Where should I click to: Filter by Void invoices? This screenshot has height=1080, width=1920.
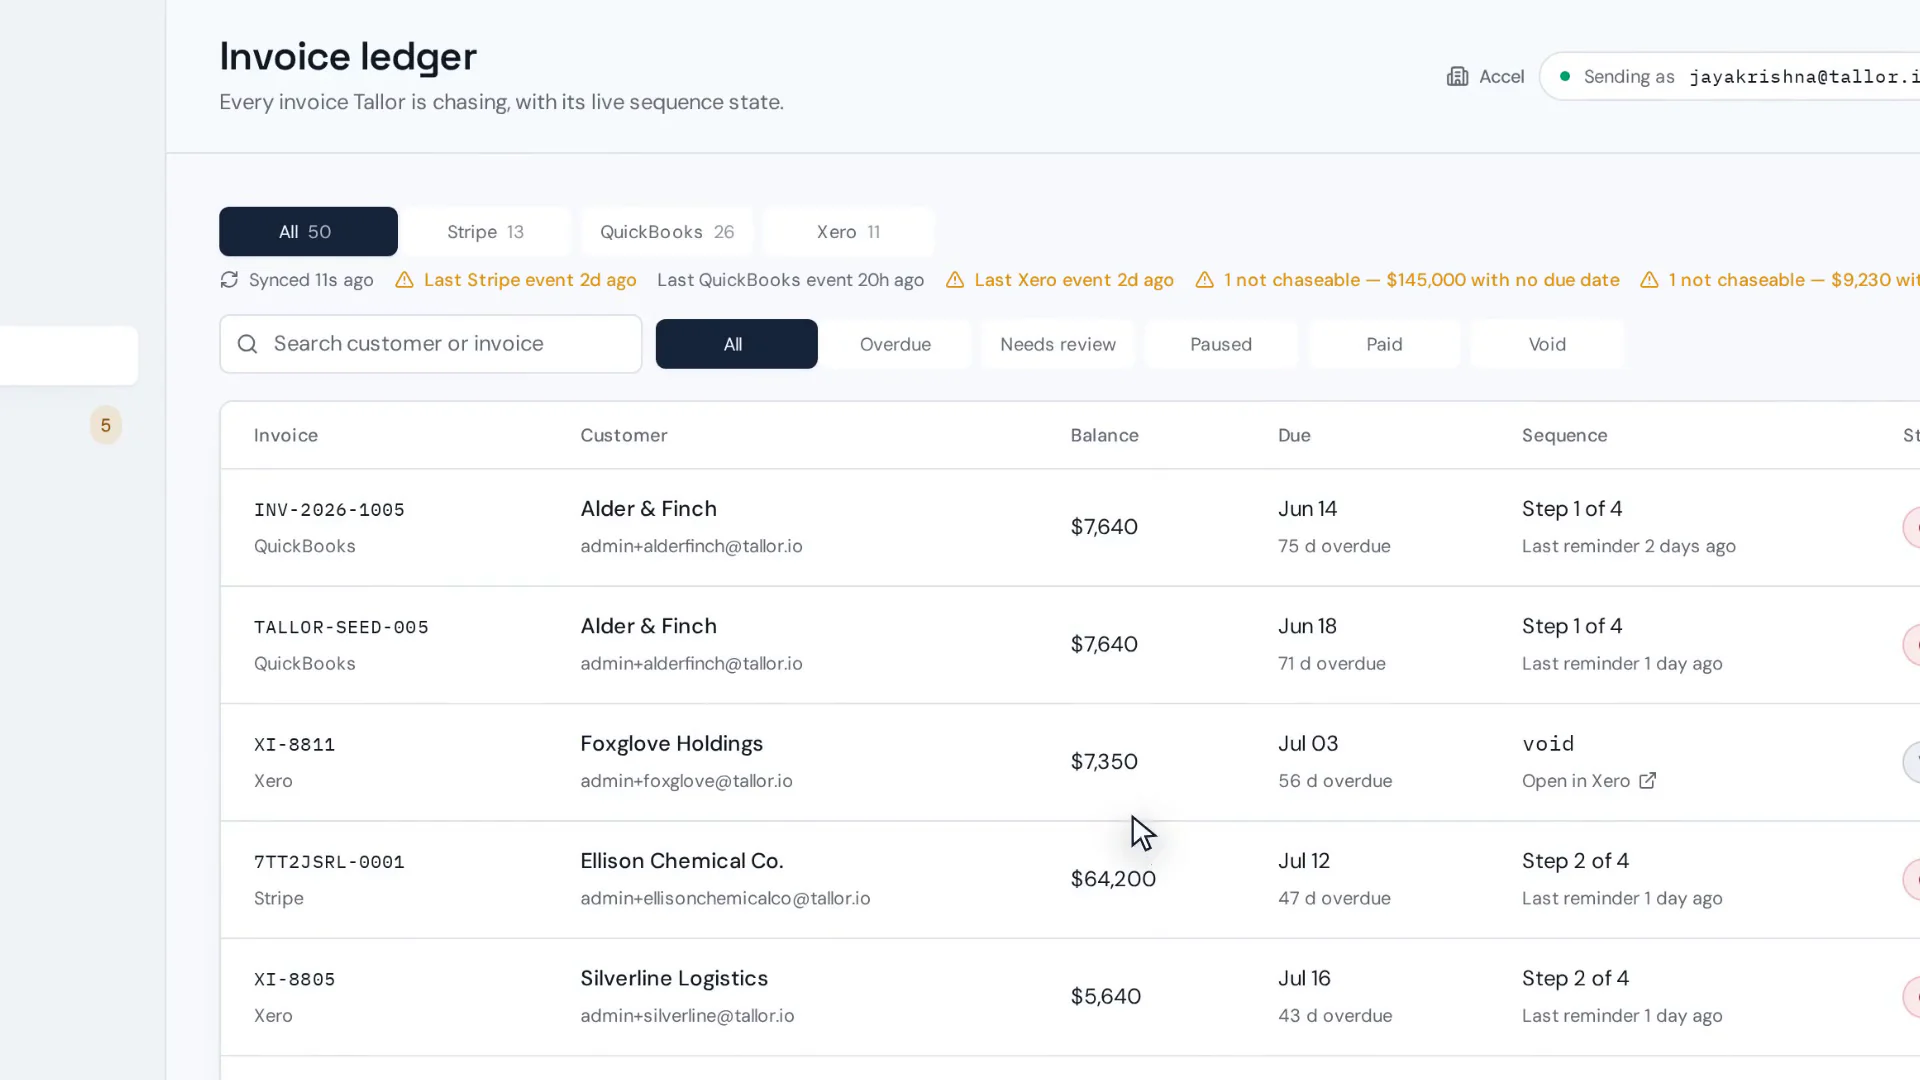[1547, 344]
